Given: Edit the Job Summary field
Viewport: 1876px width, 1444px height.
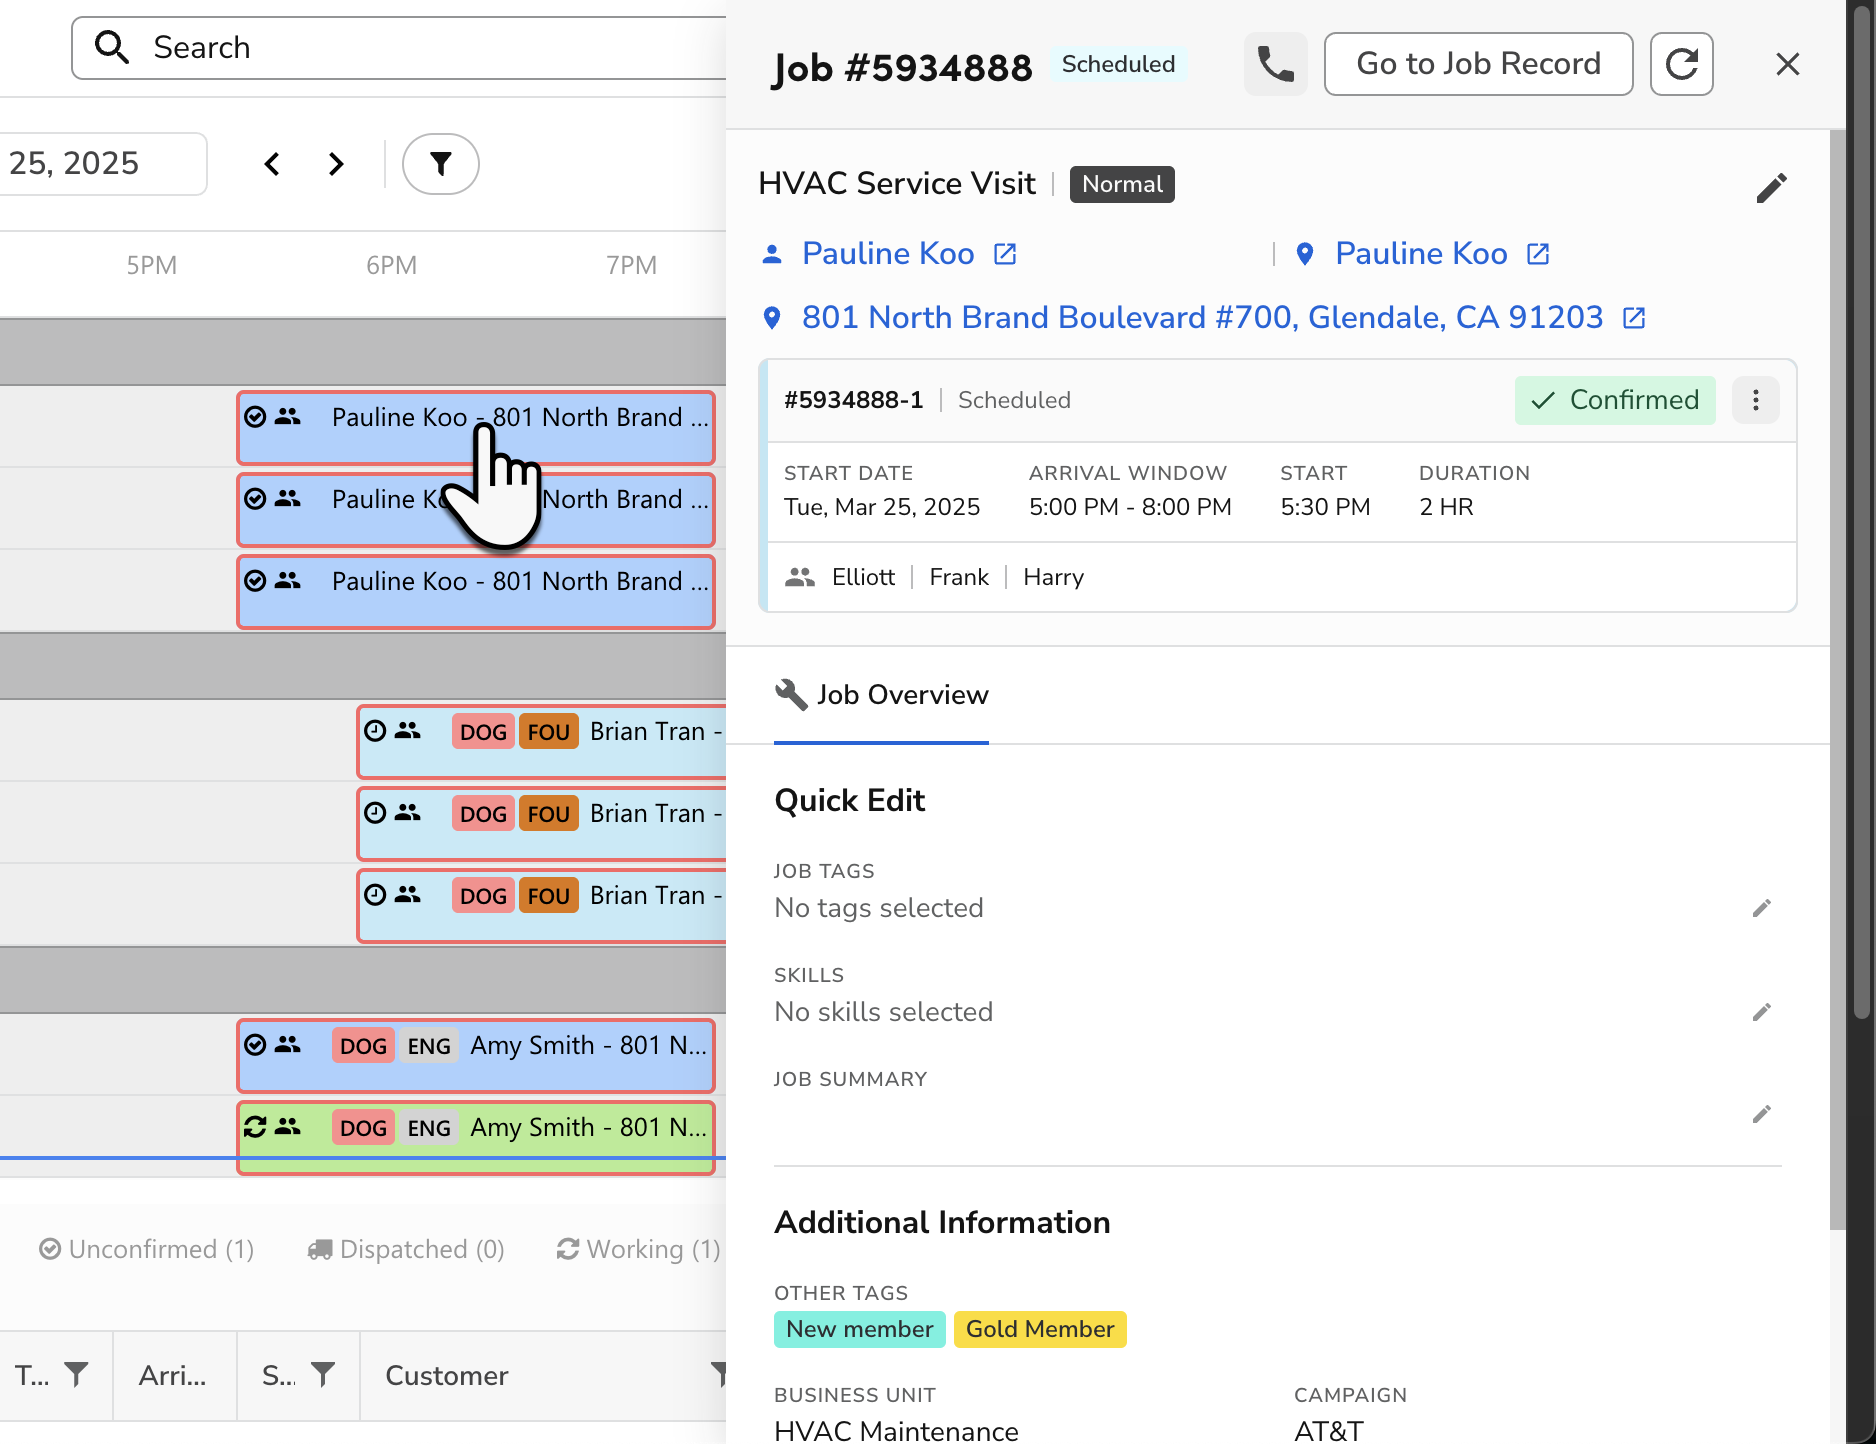Looking at the screenshot, I should [1762, 1115].
